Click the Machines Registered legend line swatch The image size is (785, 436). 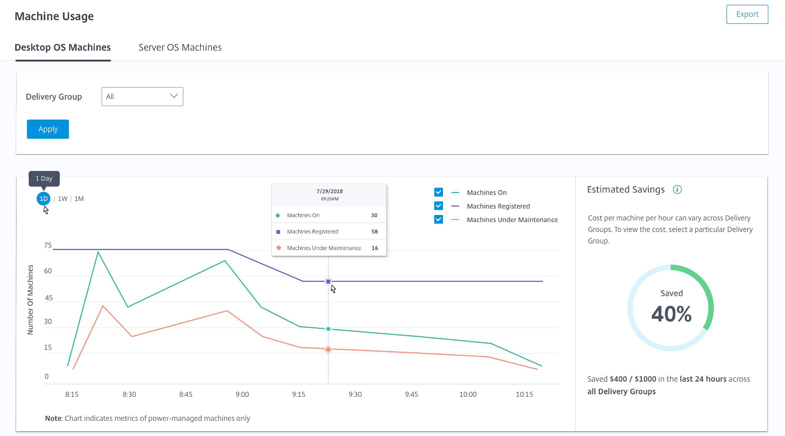(455, 206)
